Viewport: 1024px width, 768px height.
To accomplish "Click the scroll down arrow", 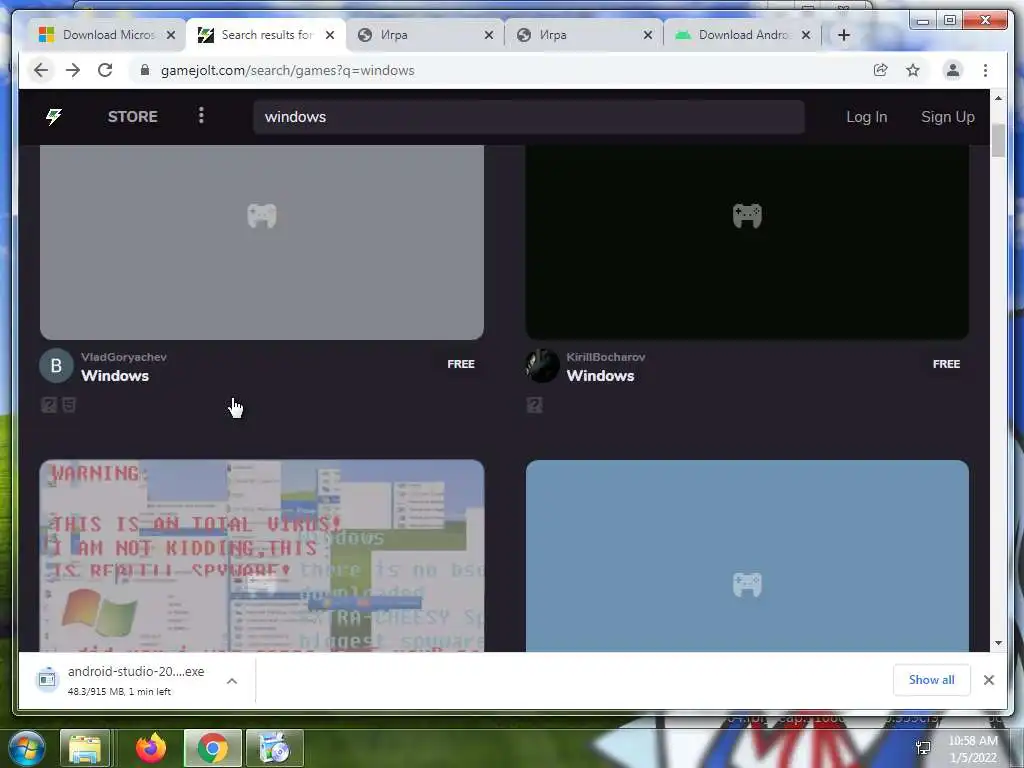I will (998, 643).
